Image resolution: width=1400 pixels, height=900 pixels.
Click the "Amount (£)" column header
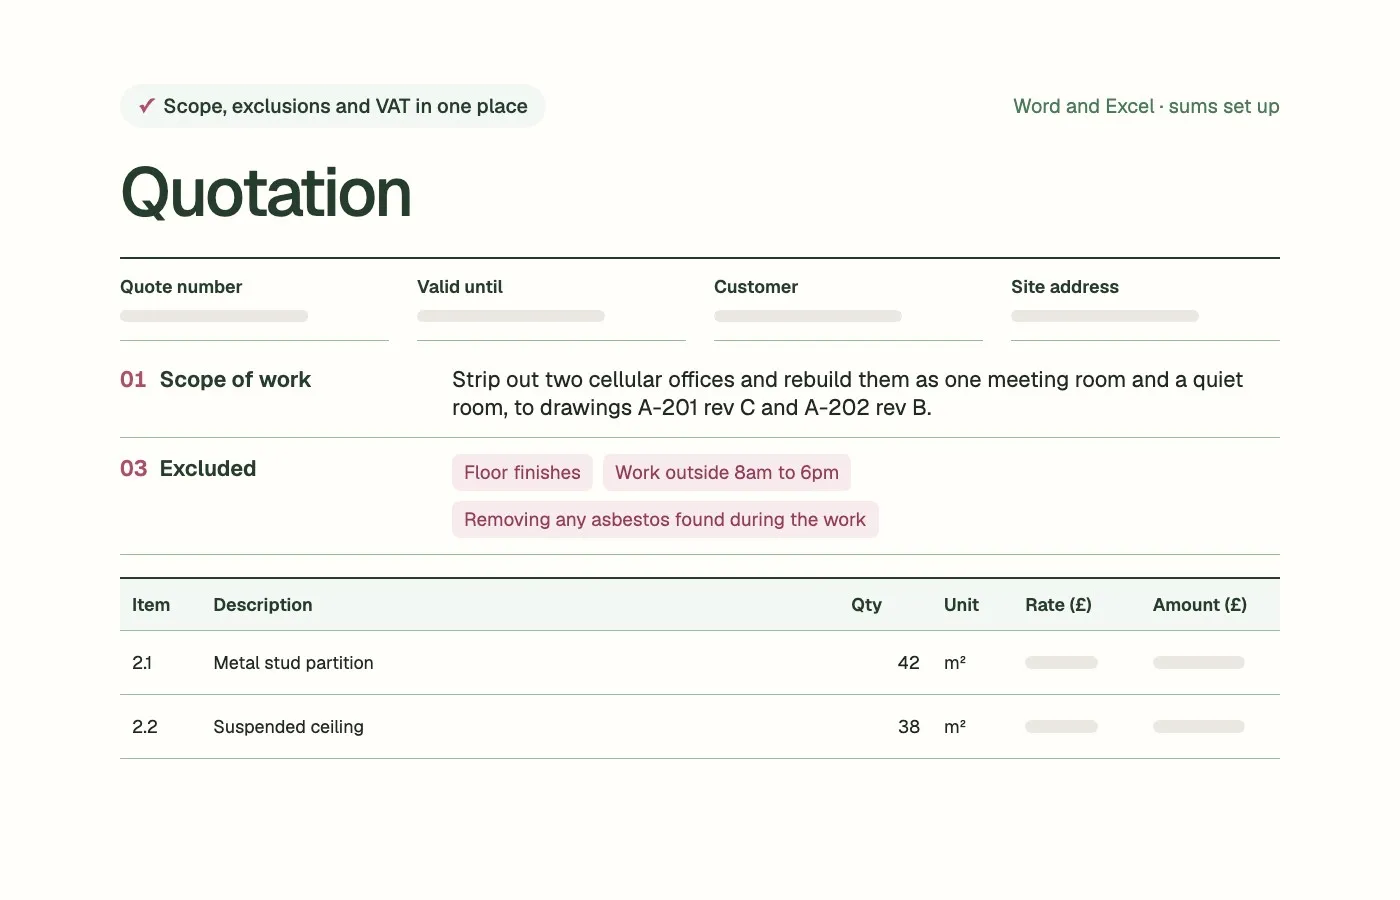tap(1200, 605)
